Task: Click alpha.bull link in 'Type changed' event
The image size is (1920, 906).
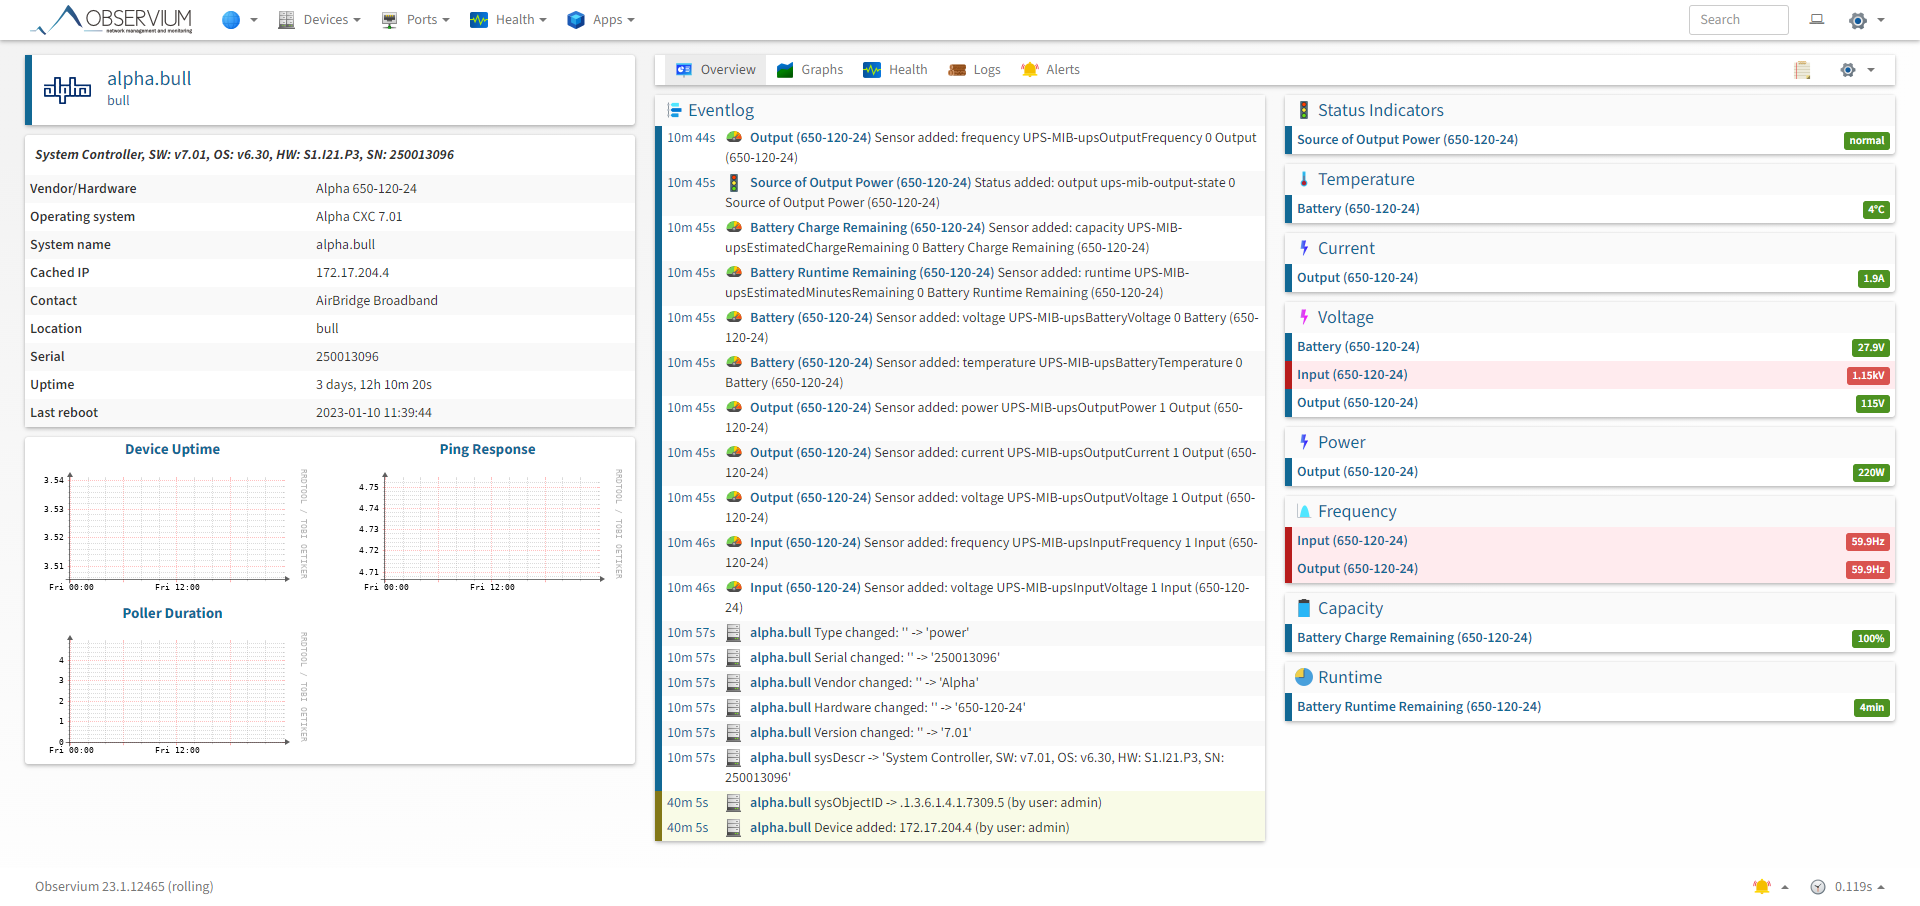Action: point(780,633)
